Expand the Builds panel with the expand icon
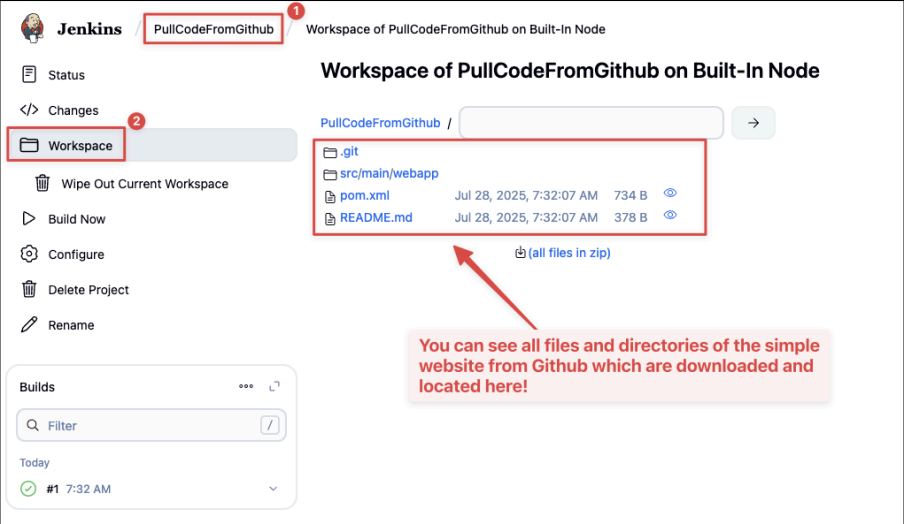904x524 pixels. coord(274,386)
